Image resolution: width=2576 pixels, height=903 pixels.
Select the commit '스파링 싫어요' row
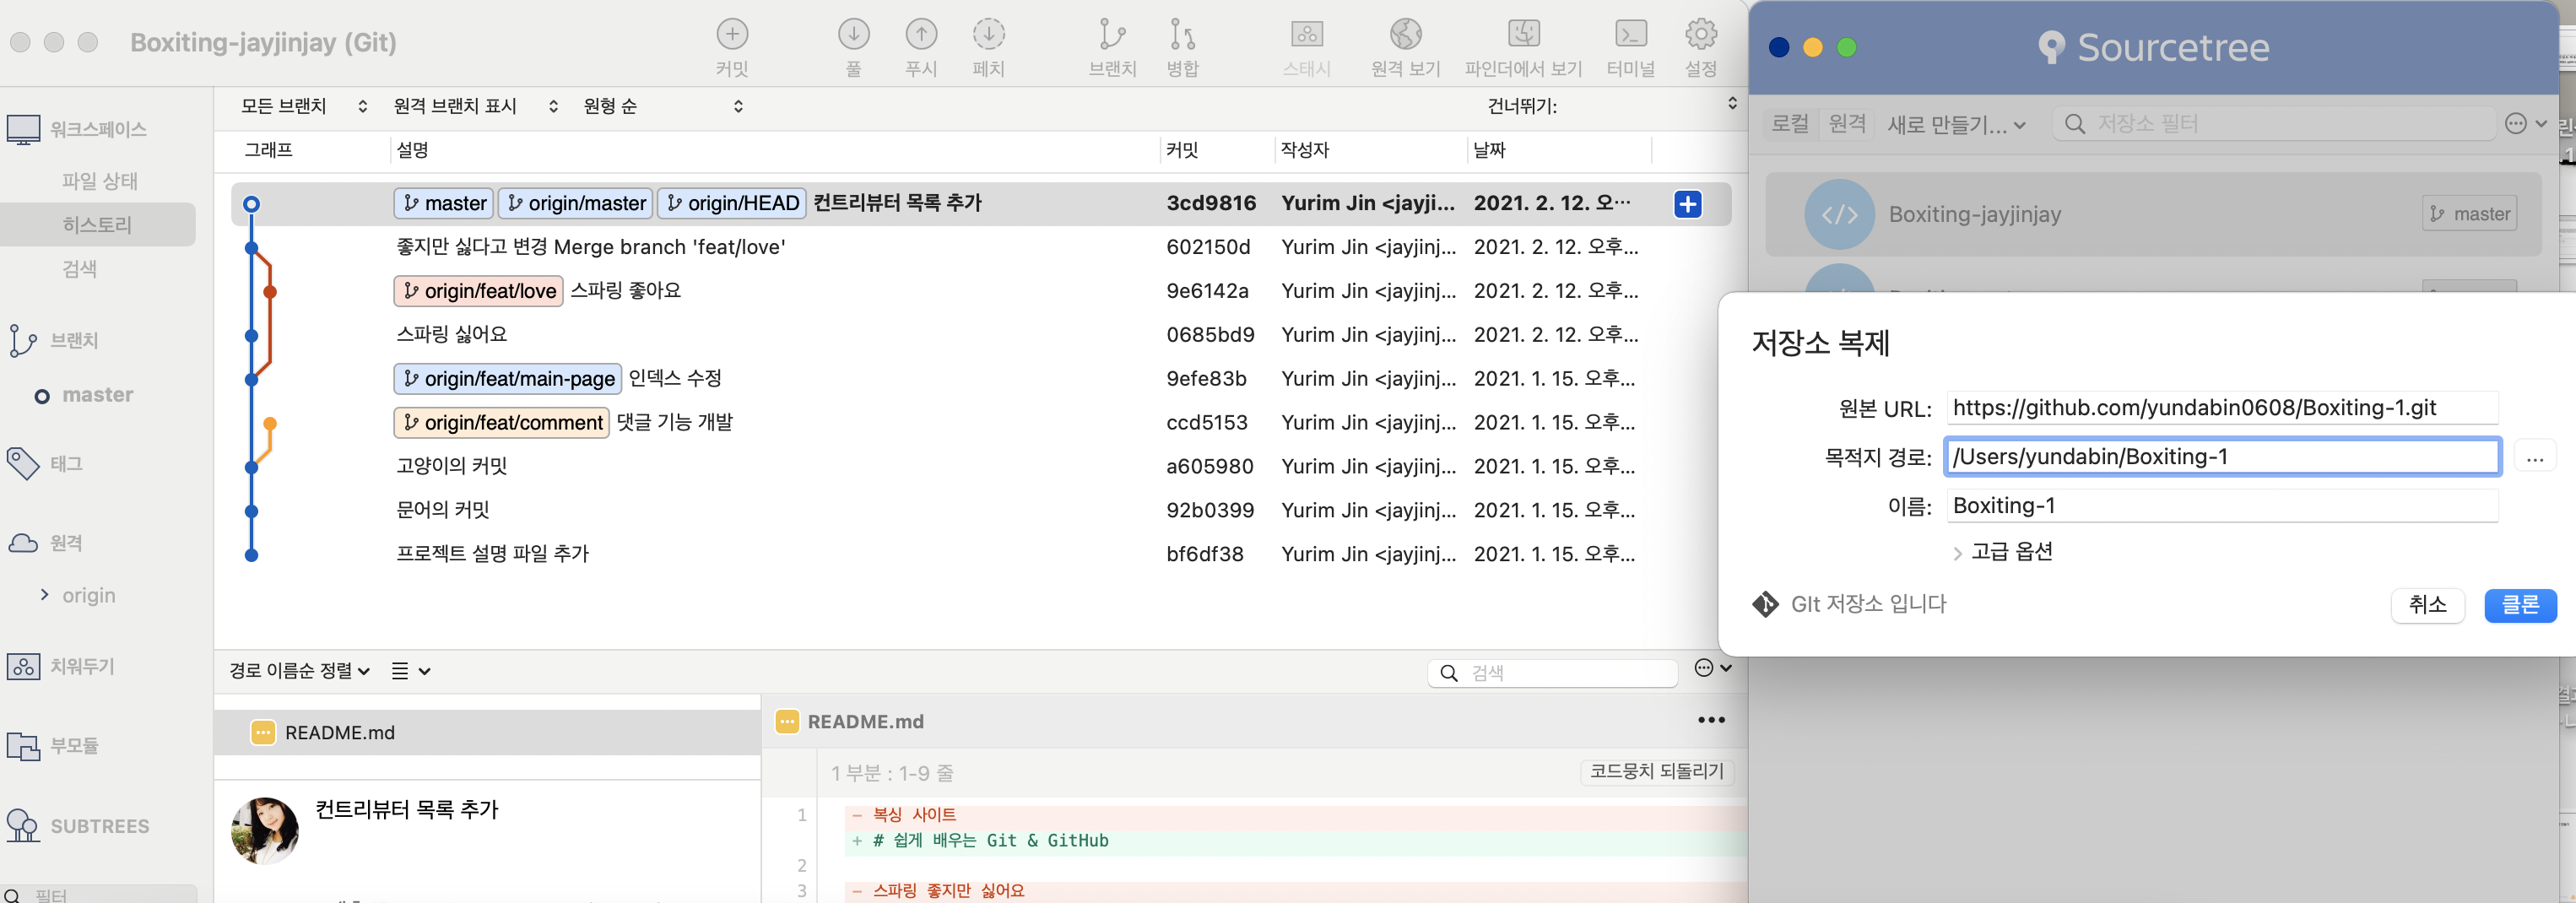980,335
